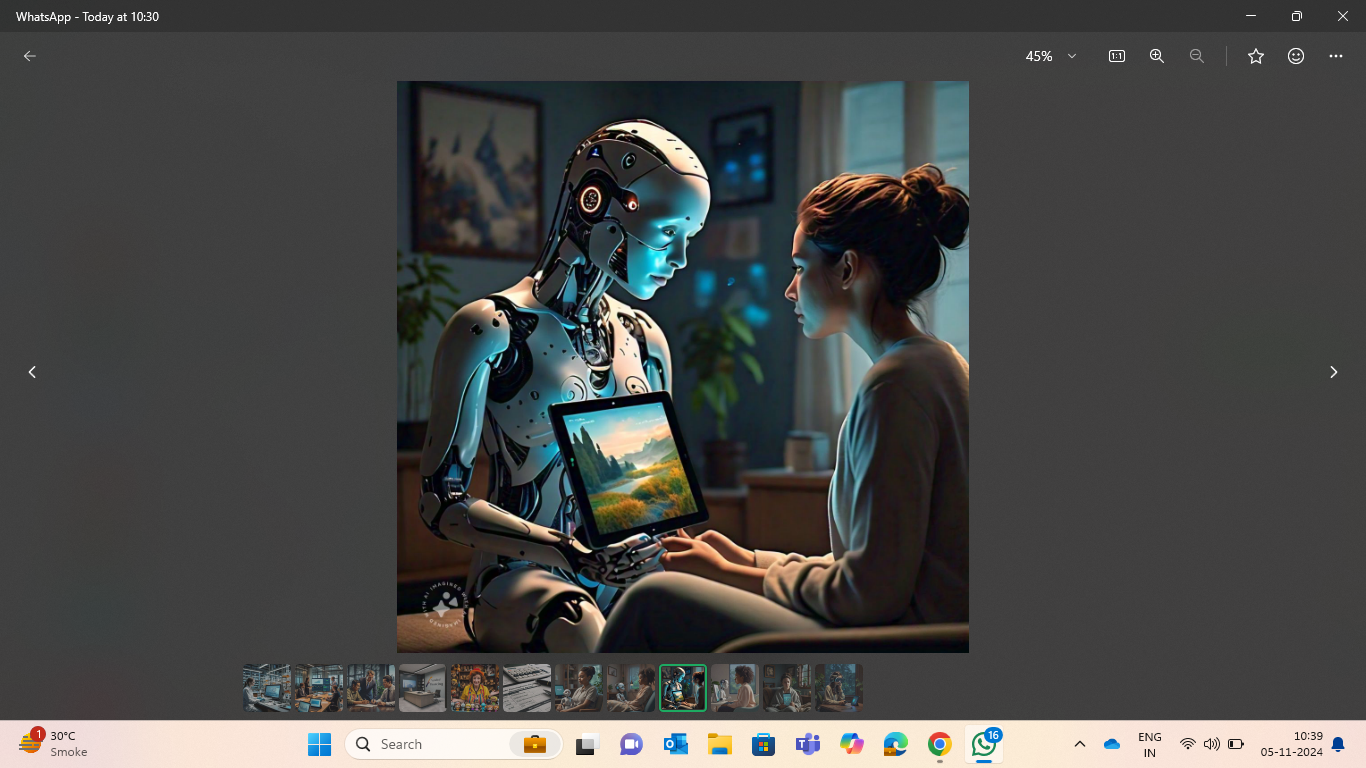Screen dimensions: 1366x768
Task: Open the gray keyboard close-up thumbnail
Action: [527, 688]
